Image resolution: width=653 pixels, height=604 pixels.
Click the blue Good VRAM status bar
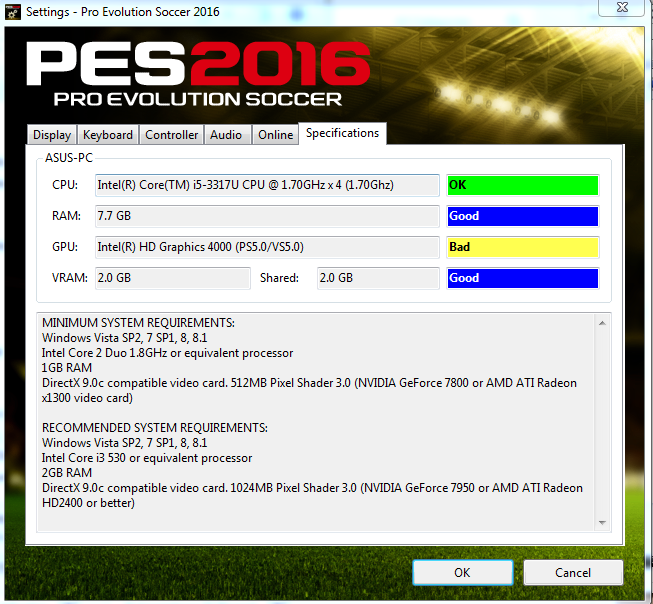click(x=523, y=278)
